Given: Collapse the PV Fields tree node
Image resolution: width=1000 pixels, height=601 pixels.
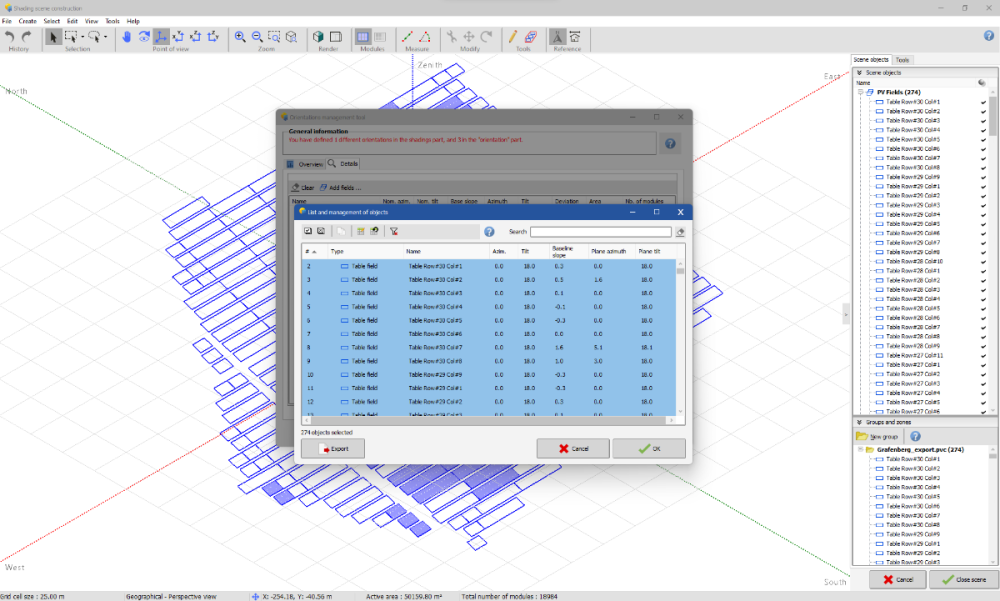Looking at the screenshot, I should [x=860, y=92].
